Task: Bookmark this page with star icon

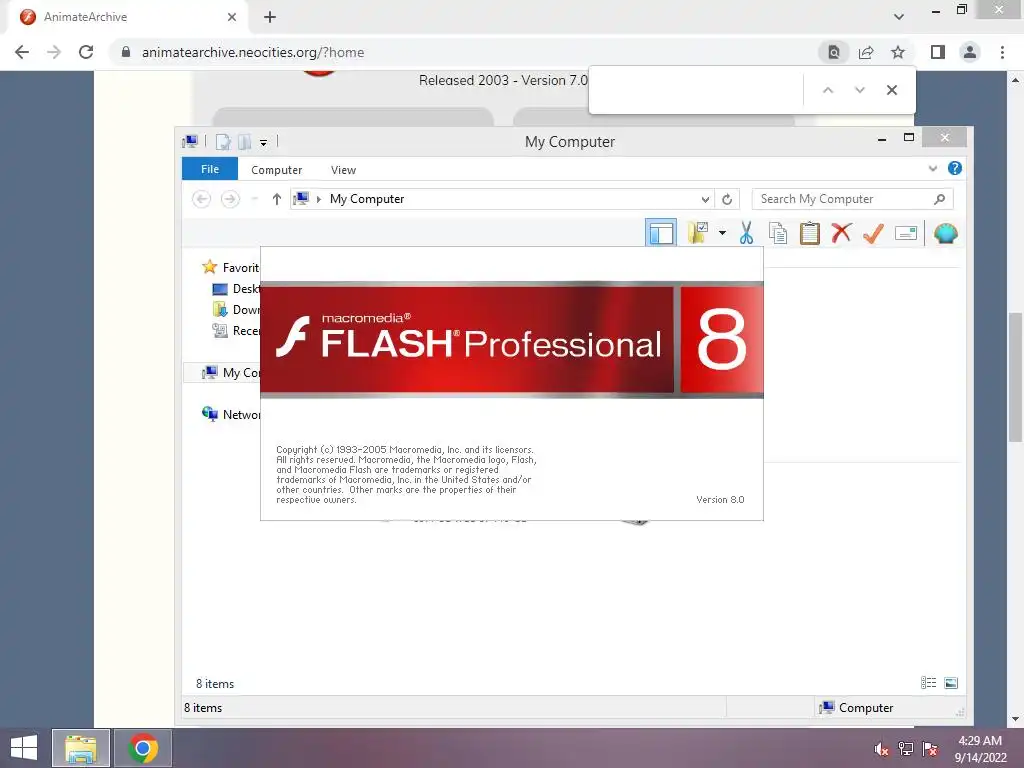Action: (898, 52)
